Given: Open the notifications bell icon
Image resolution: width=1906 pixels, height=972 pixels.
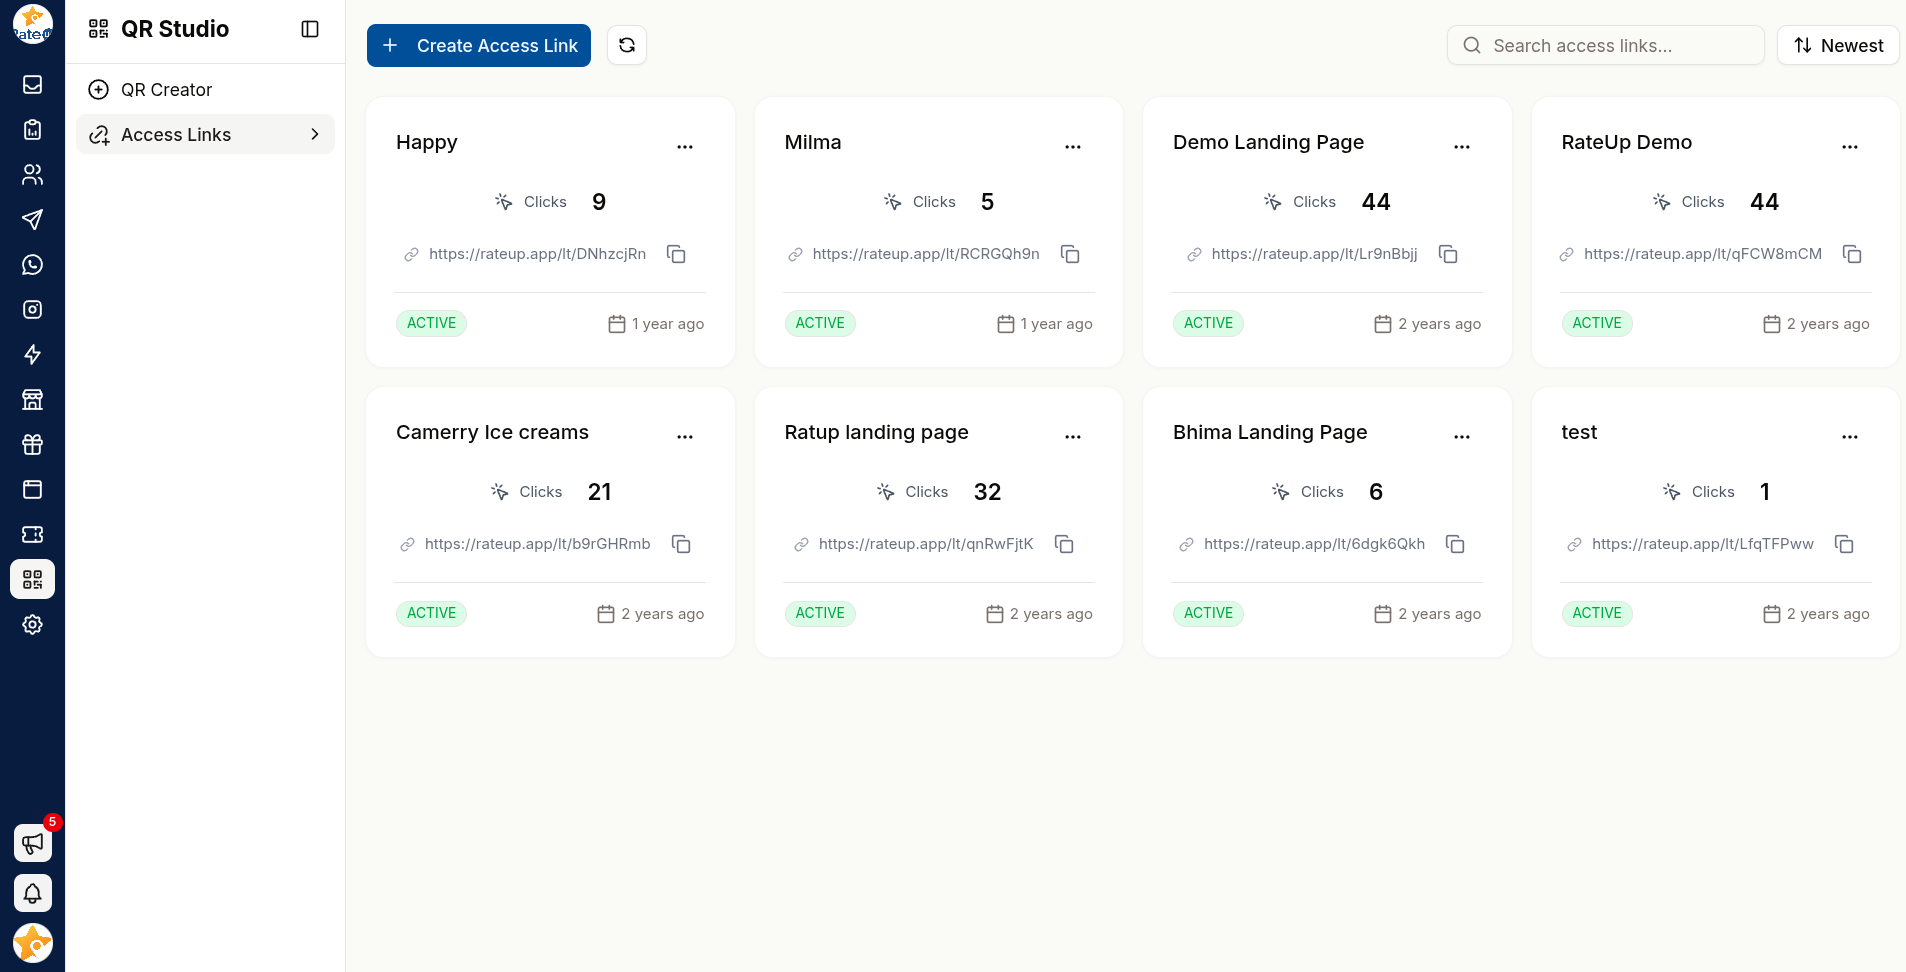Looking at the screenshot, I should tap(32, 893).
